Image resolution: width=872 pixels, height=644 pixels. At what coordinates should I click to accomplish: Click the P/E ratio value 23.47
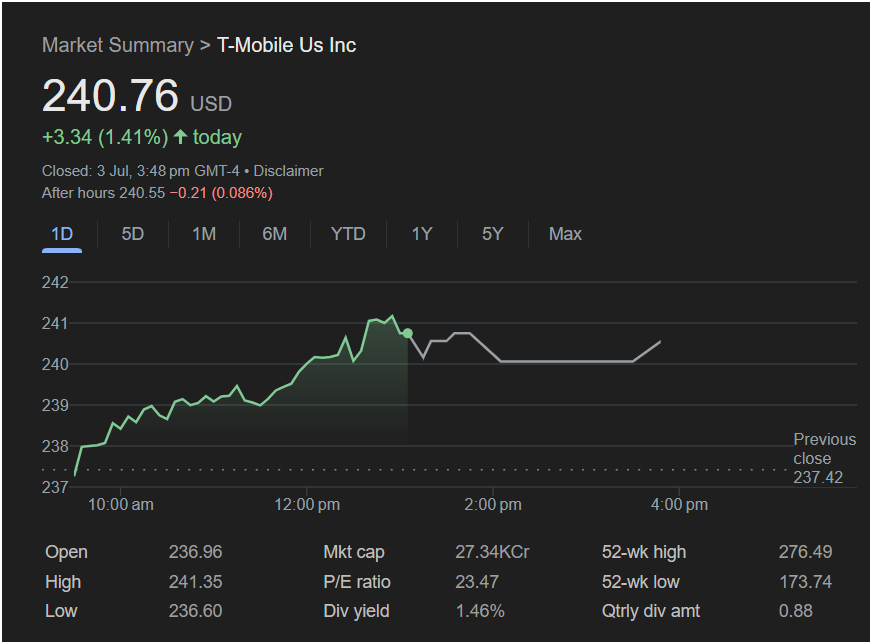coord(477,582)
